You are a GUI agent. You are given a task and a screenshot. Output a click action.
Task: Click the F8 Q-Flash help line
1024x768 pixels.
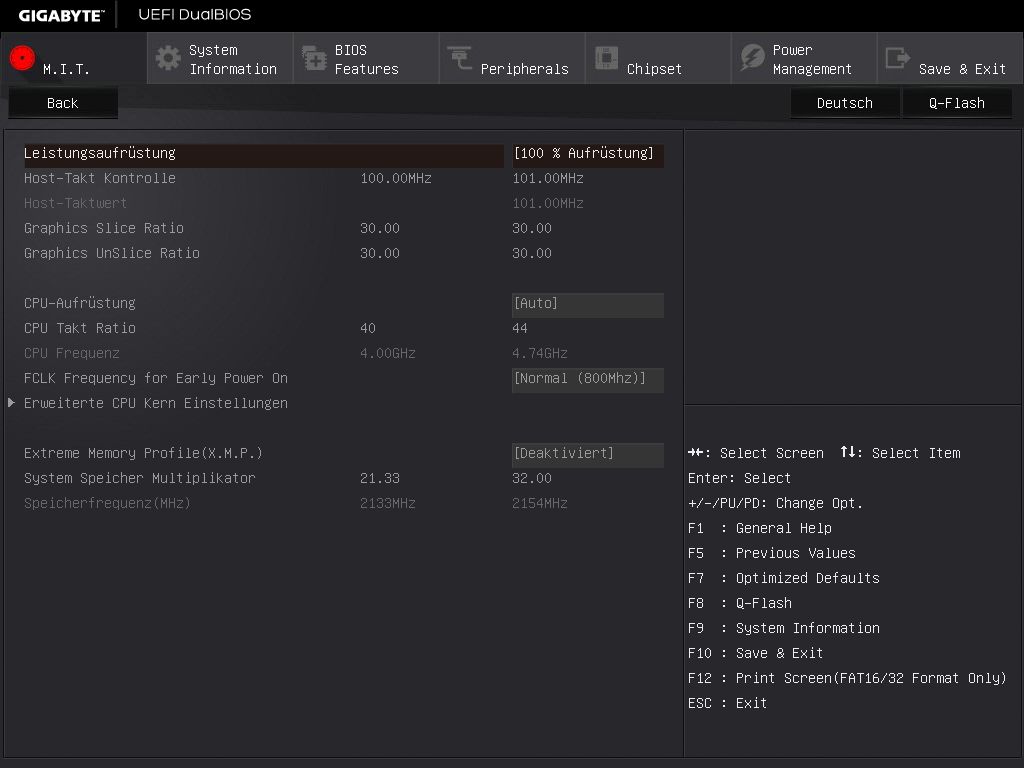[x=740, y=603]
